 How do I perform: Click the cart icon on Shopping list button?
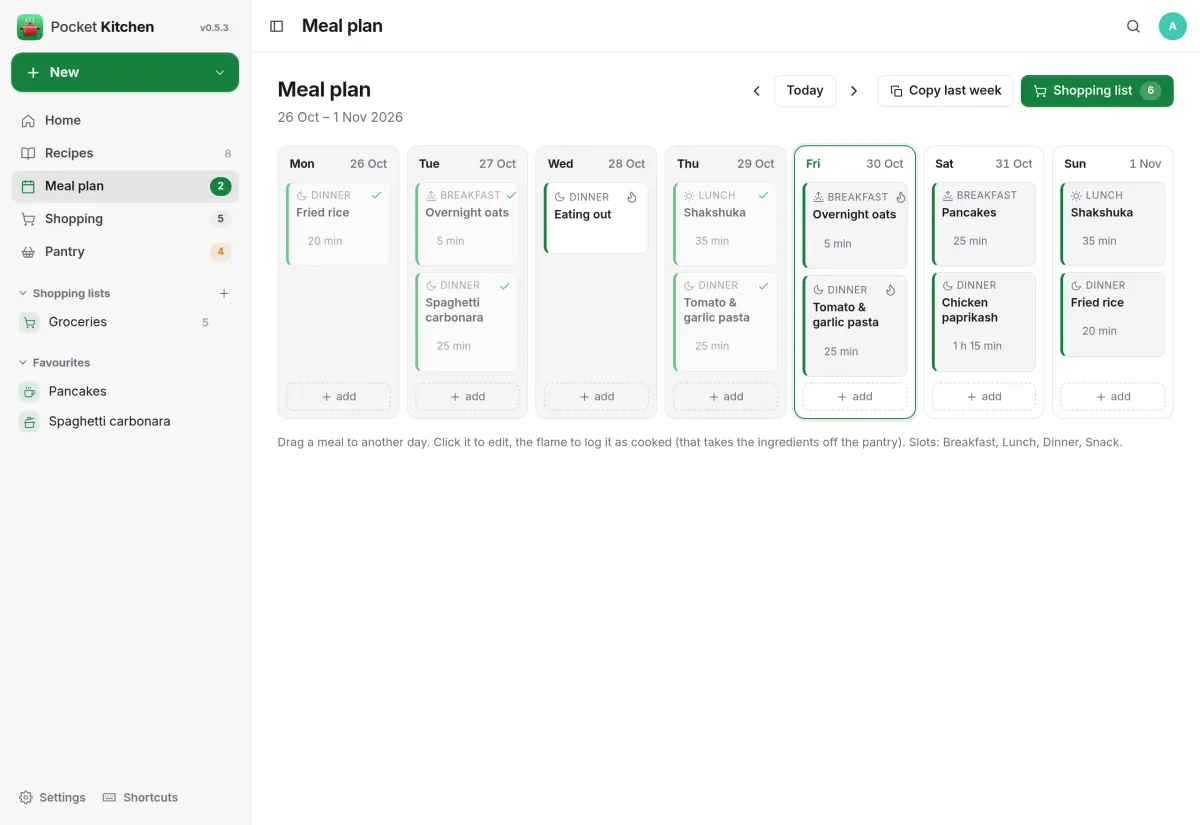[1040, 91]
